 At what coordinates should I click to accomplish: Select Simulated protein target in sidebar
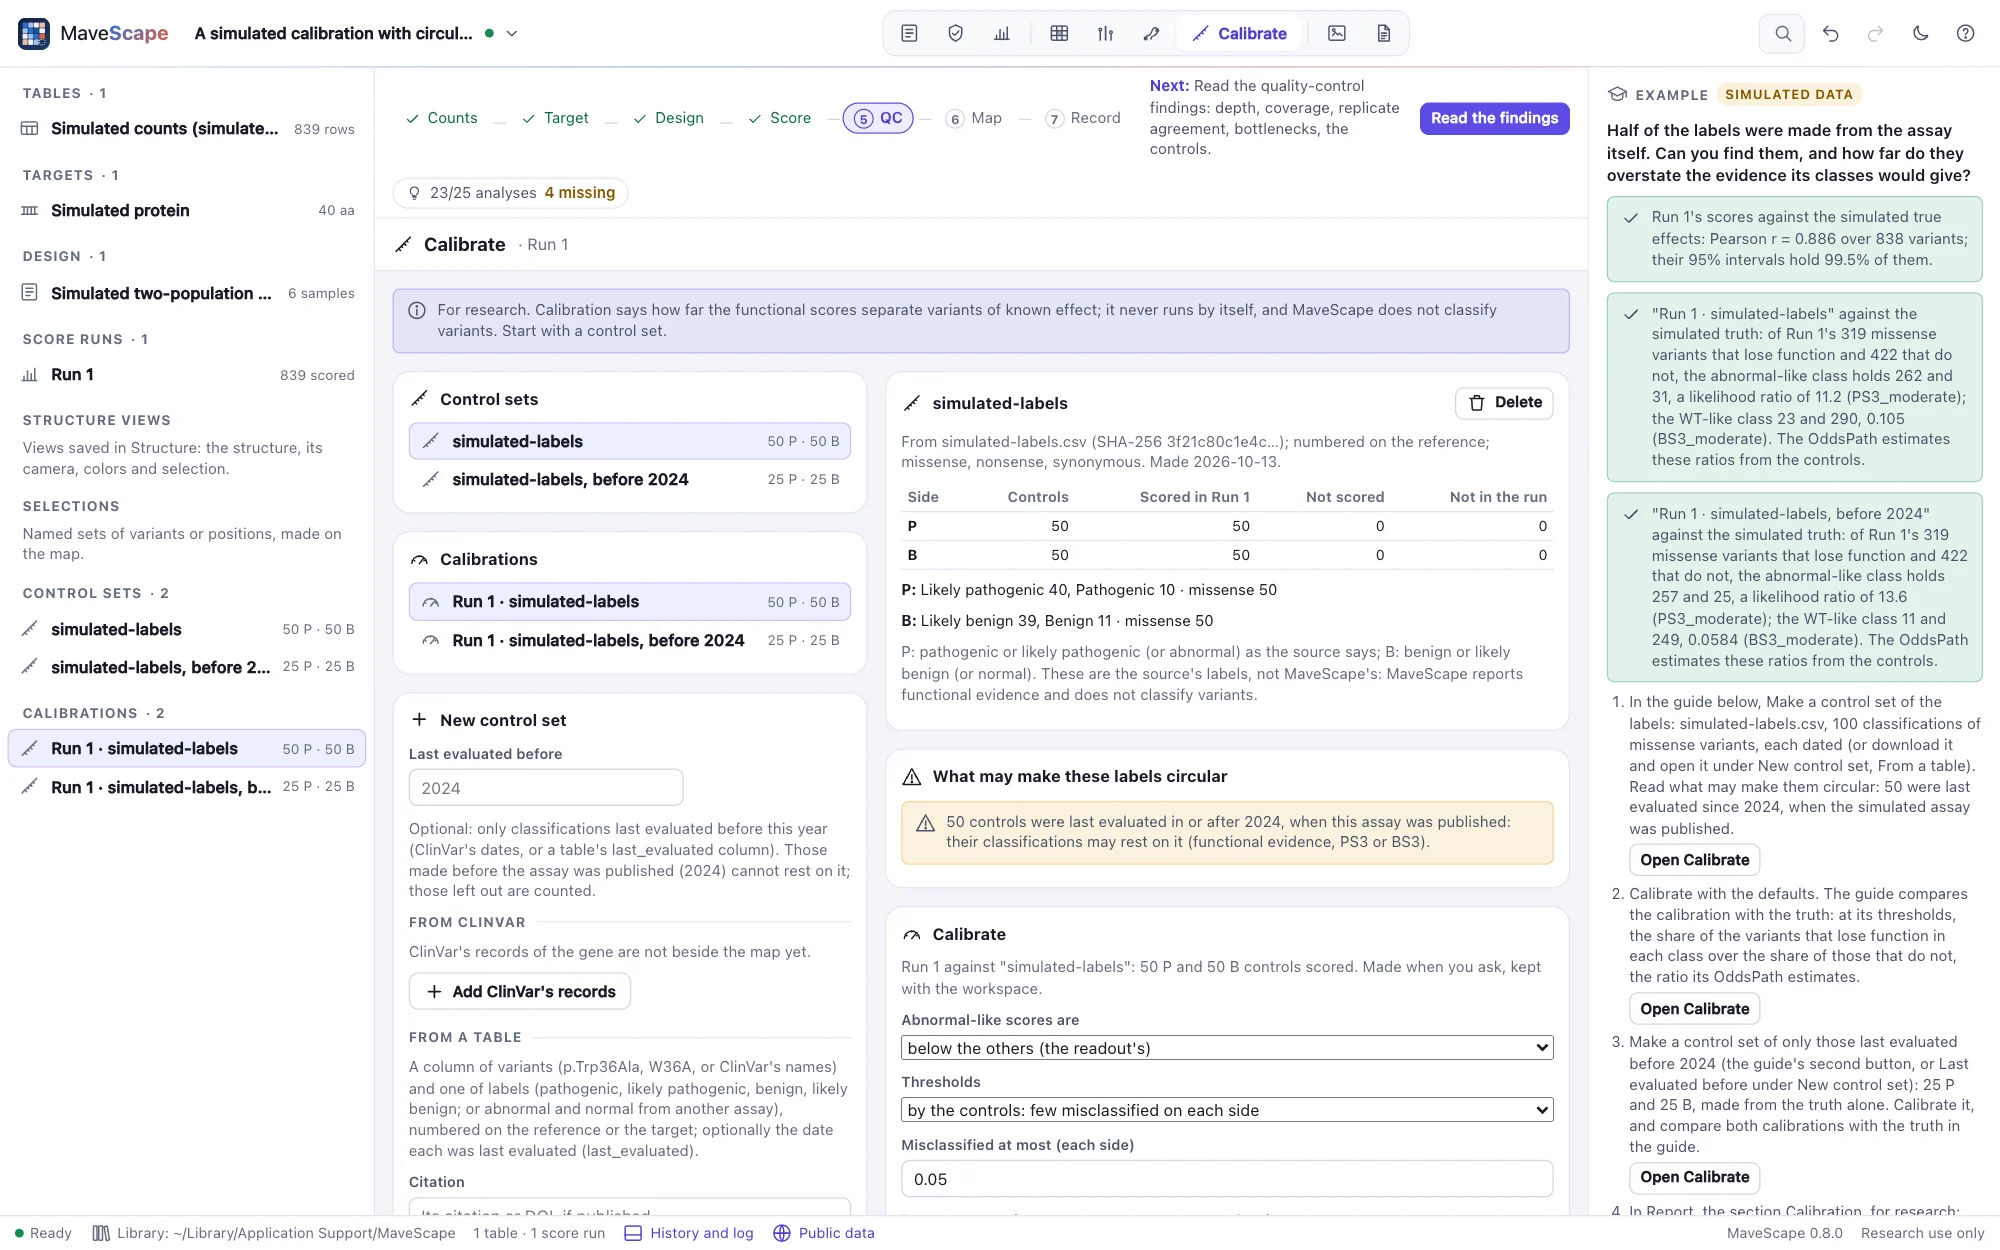click(x=187, y=210)
